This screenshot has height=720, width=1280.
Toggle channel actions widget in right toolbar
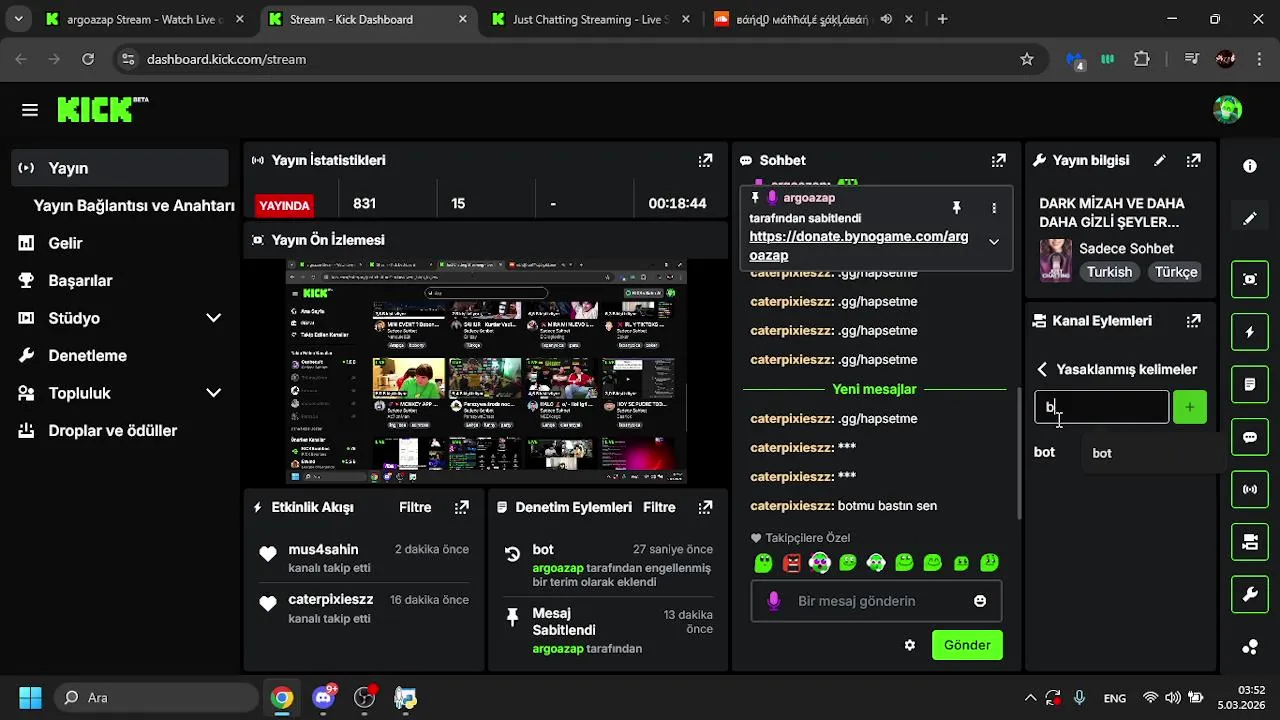[x=1250, y=542]
